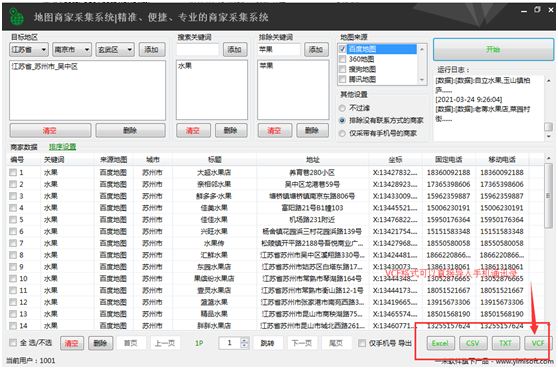
Task: Check row 2 亲相邻水果 checkbox
Action: (x=13, y=184)
